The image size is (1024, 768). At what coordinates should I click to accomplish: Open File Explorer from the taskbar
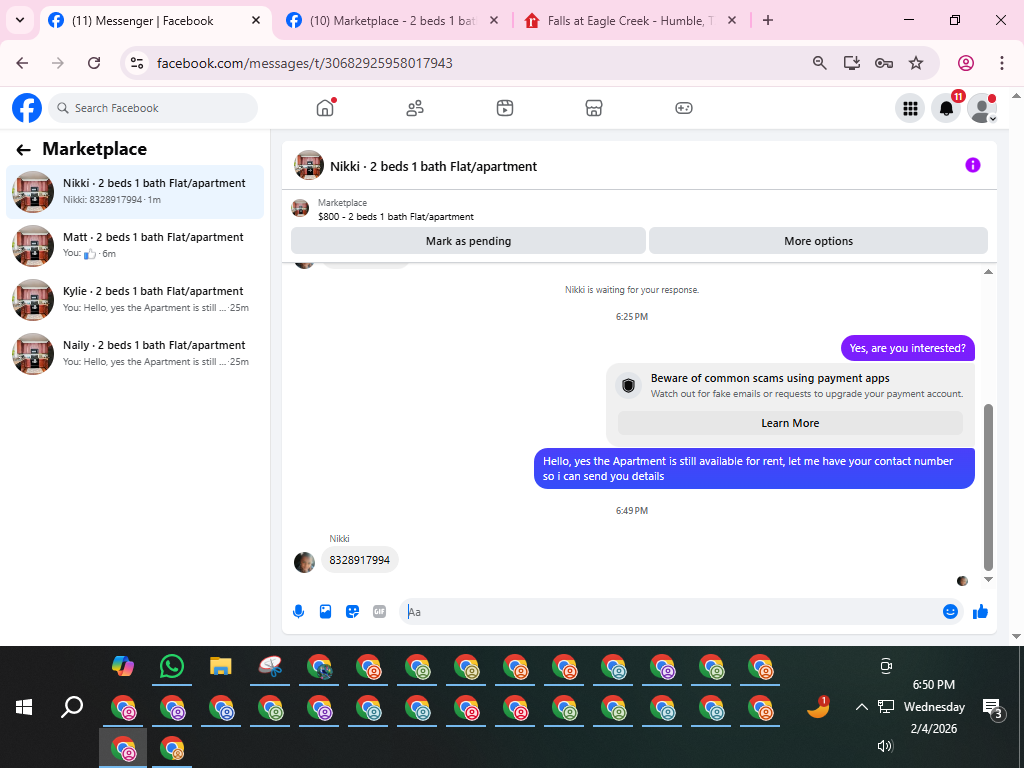tap(221, 667)
